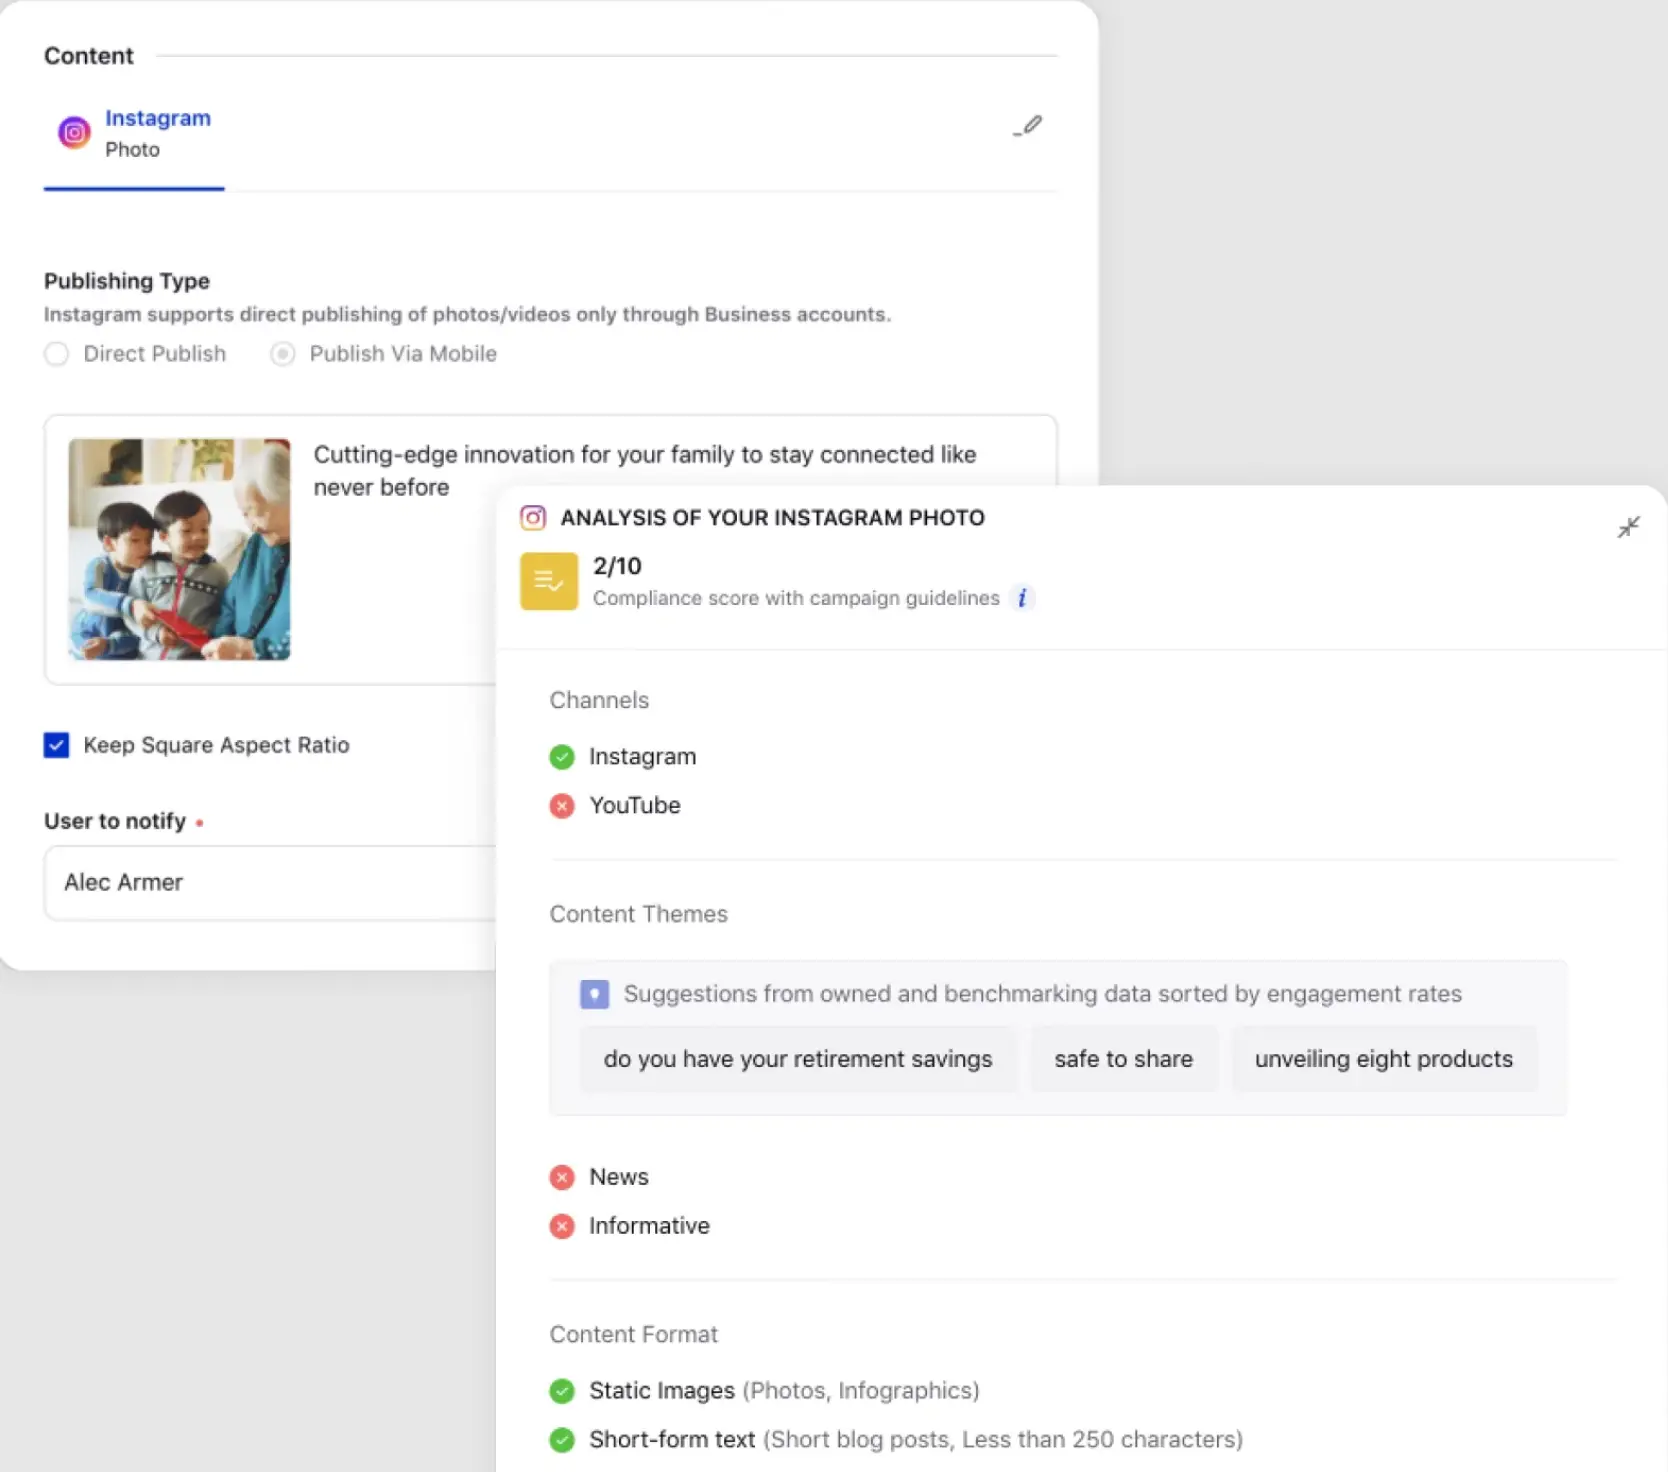Screen dimensions: 1668x1472
Task: Select the Publish Via Mobile radio button
Action: coord(282,354)
